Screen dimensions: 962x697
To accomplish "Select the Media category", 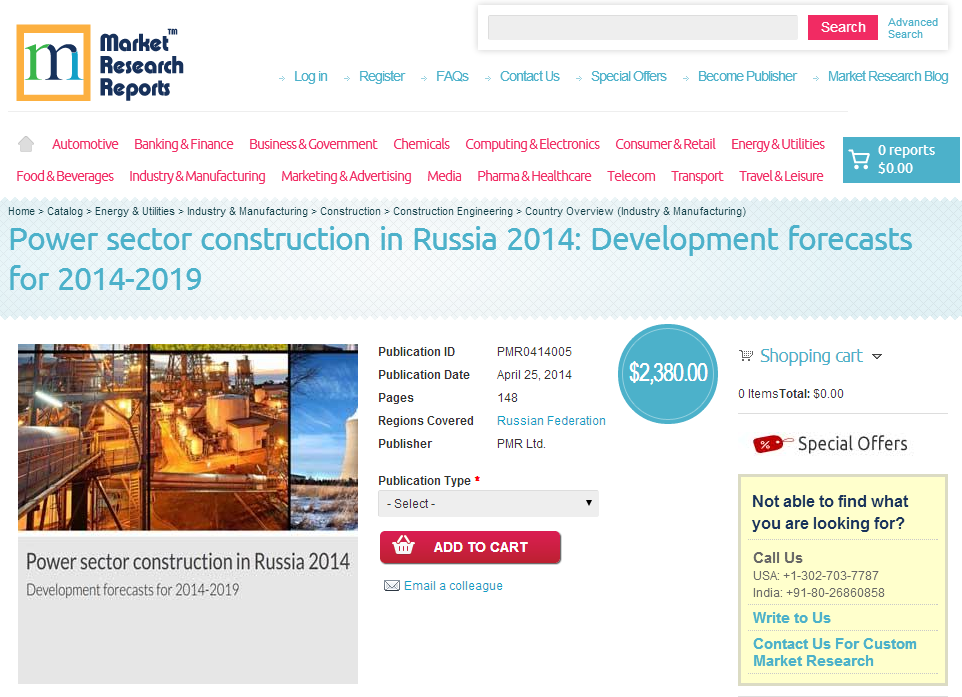I will [x=444, y=176].
